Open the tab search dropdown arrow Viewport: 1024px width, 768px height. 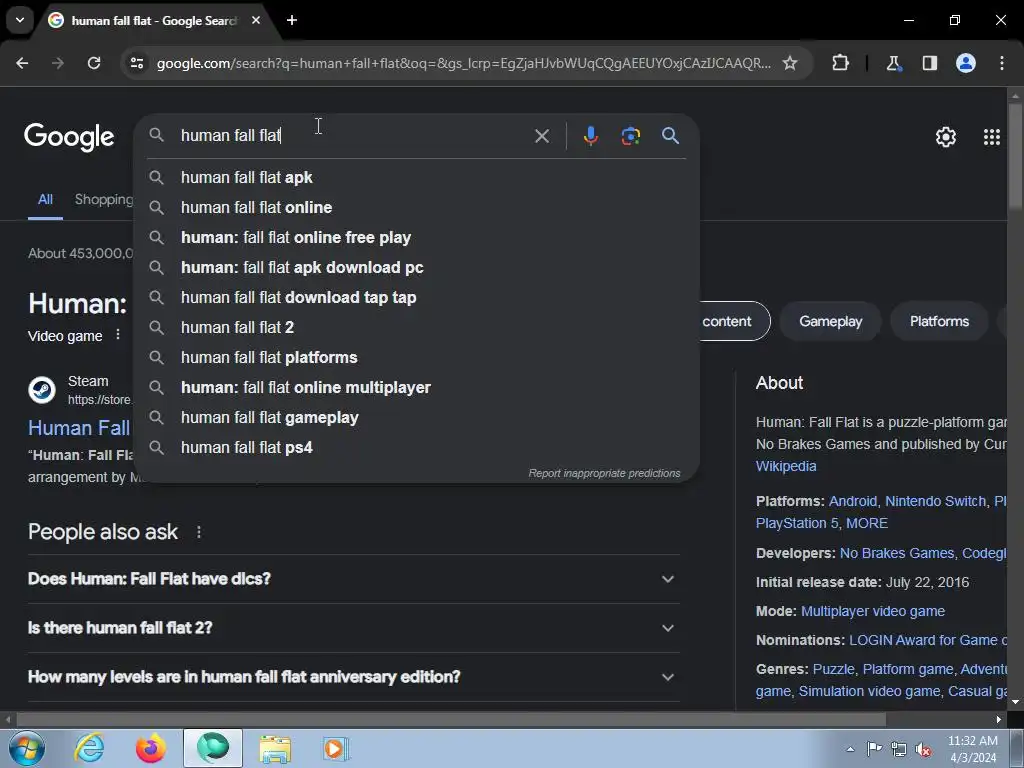(x=20, y=20)
